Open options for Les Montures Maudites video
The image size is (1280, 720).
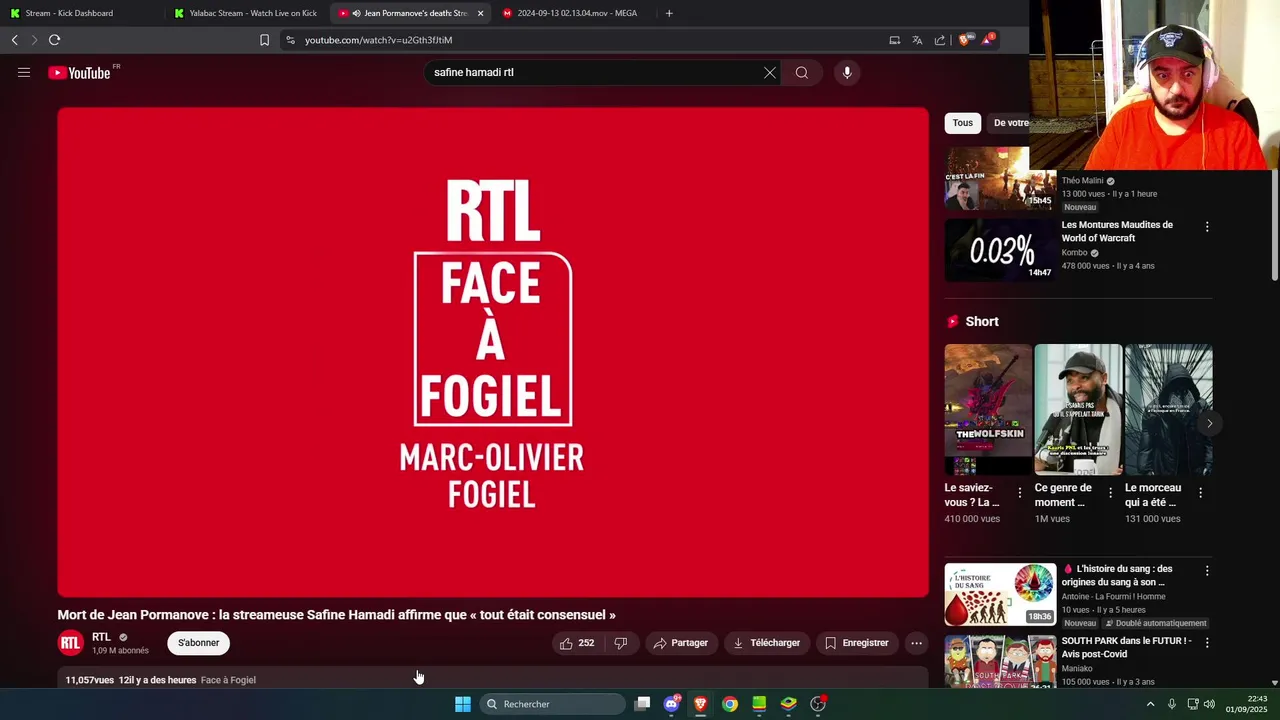(x=1207, y=227)
